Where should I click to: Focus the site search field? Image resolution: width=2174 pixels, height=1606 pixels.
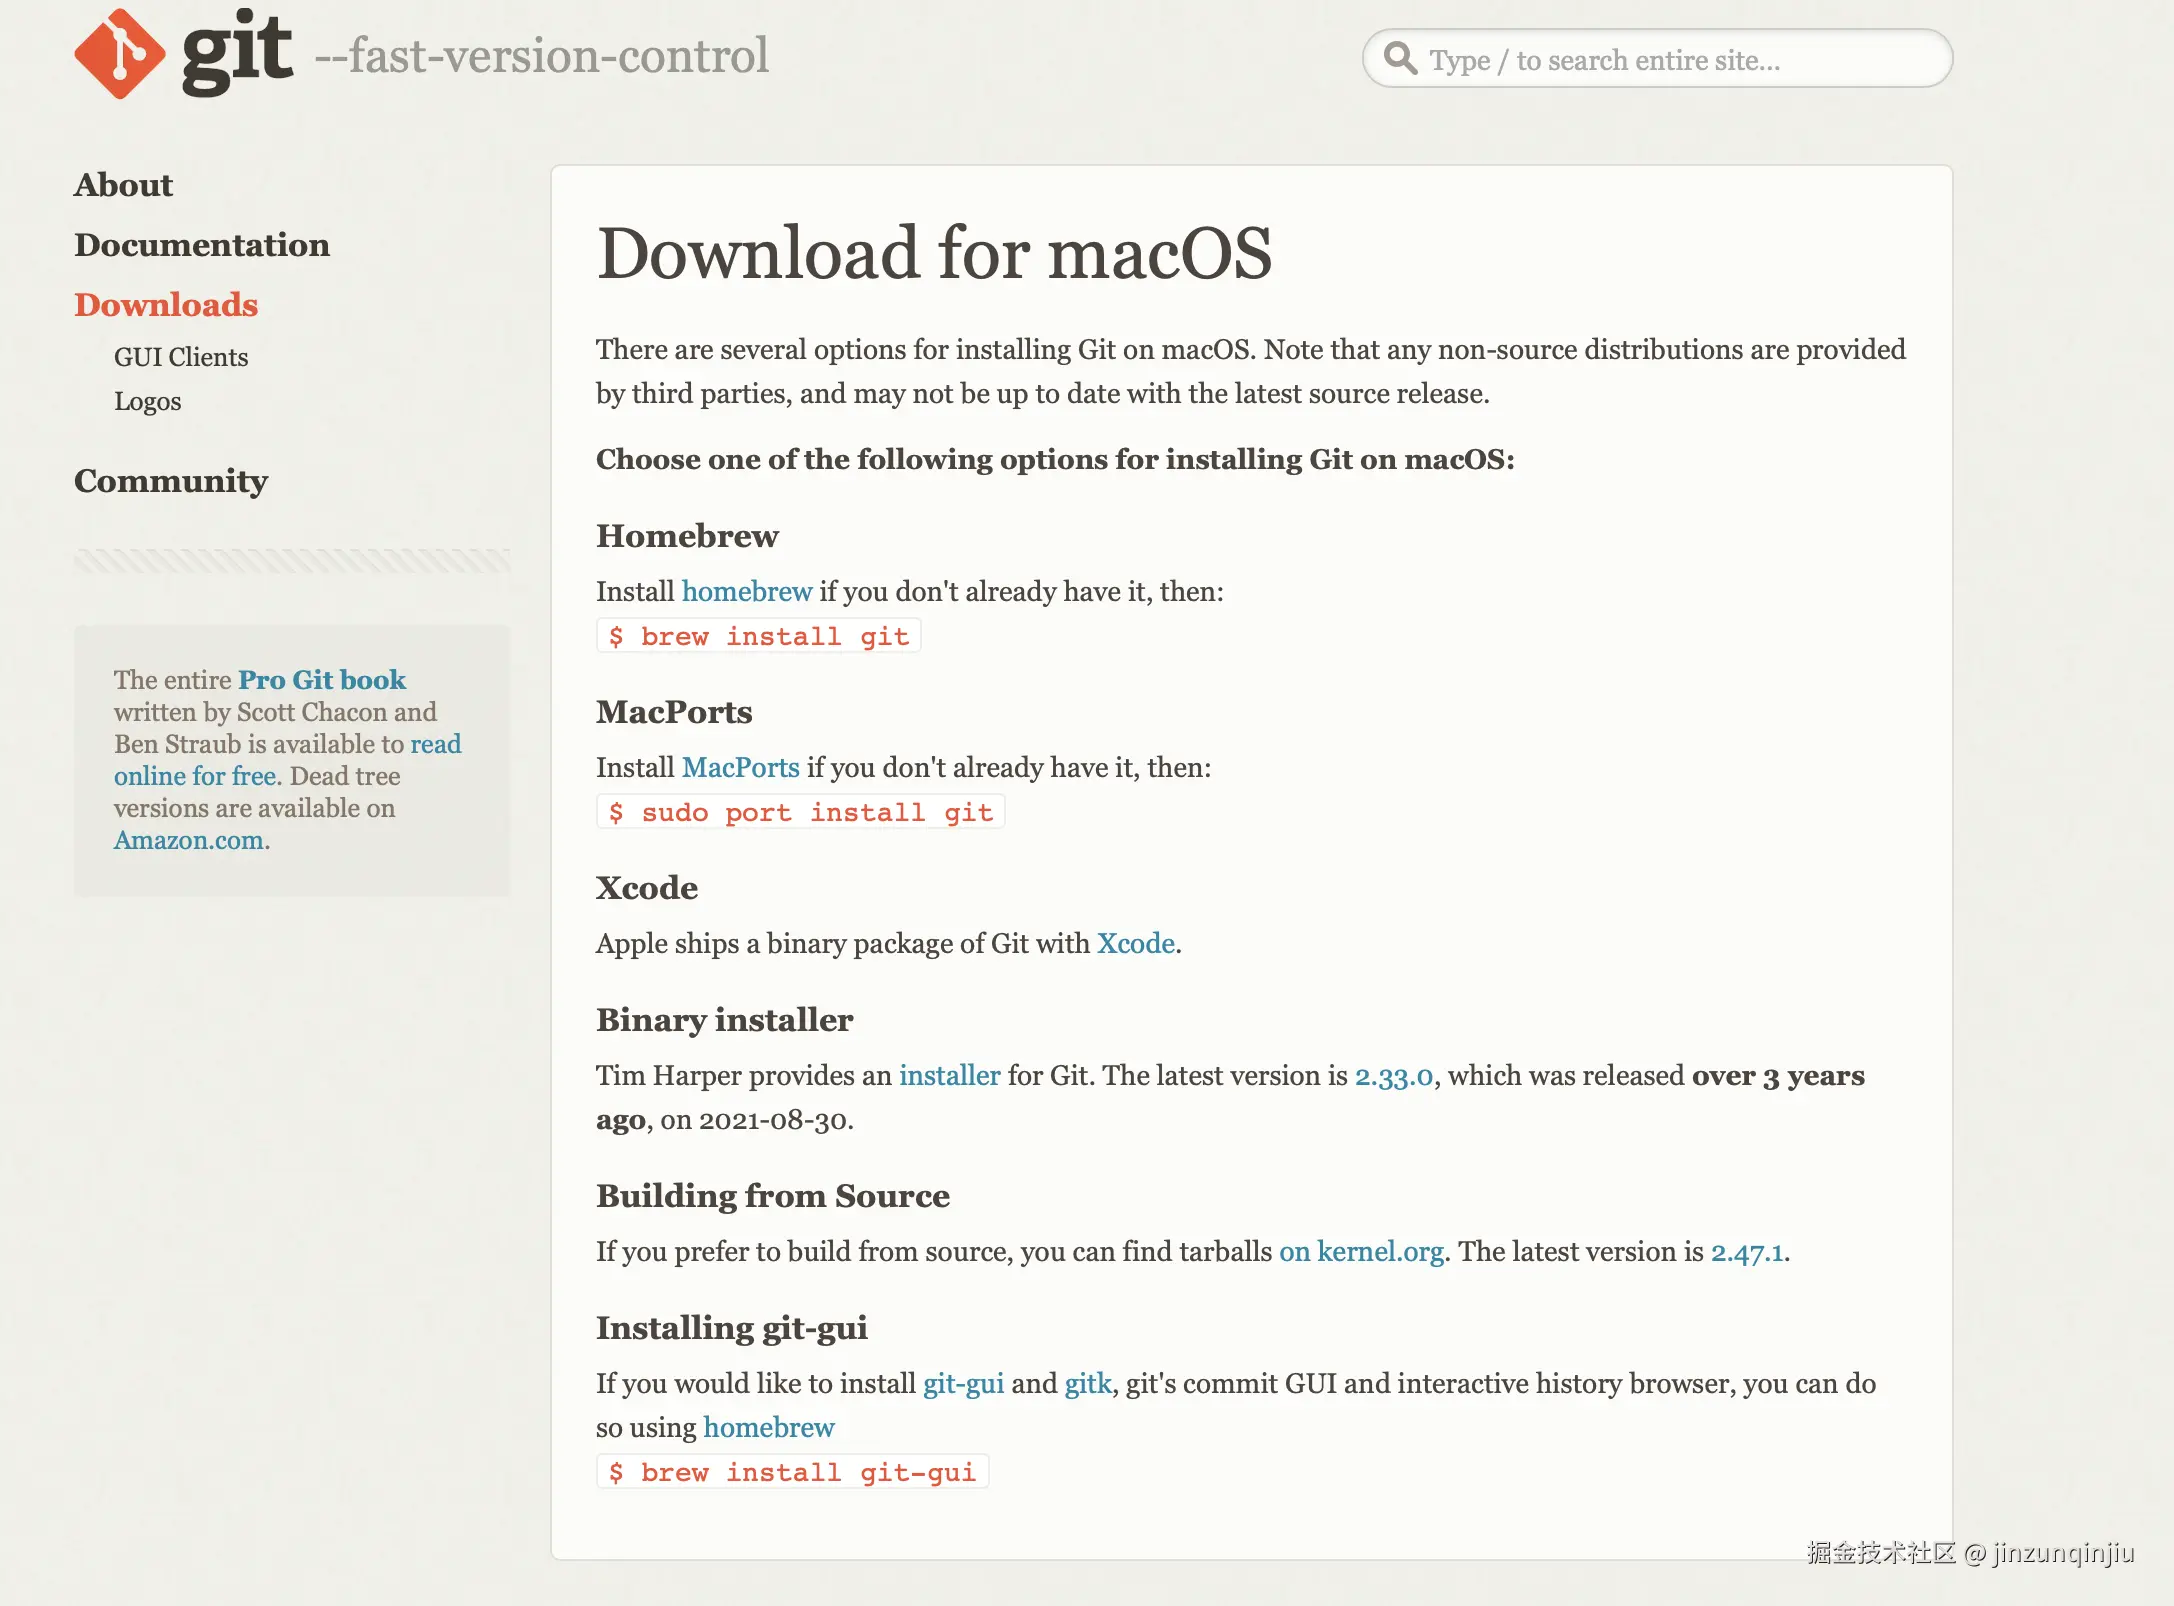click(1657, 59)
